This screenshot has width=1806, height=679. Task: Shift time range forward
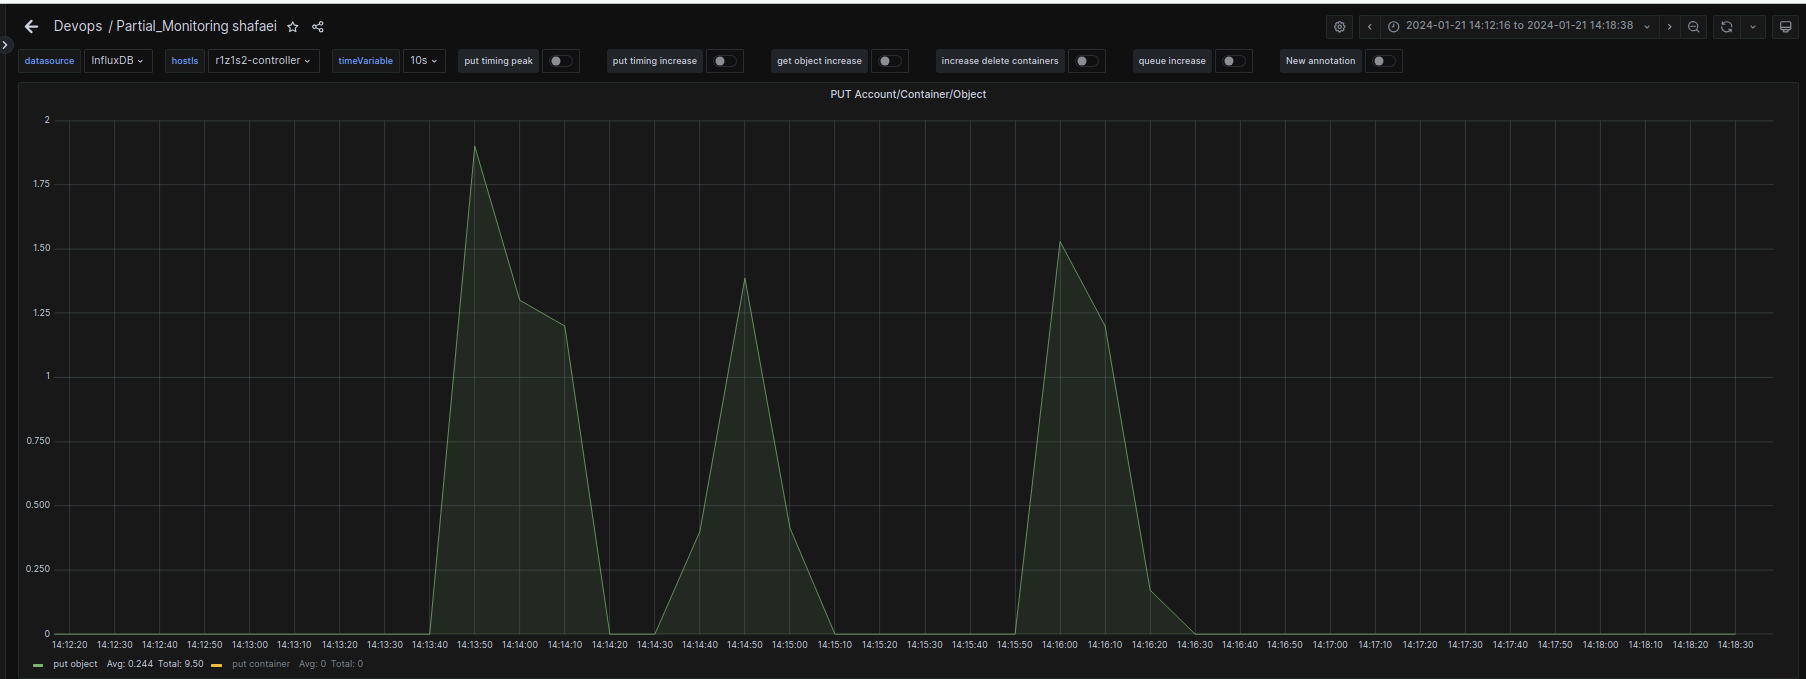(x=1669, y=27)
